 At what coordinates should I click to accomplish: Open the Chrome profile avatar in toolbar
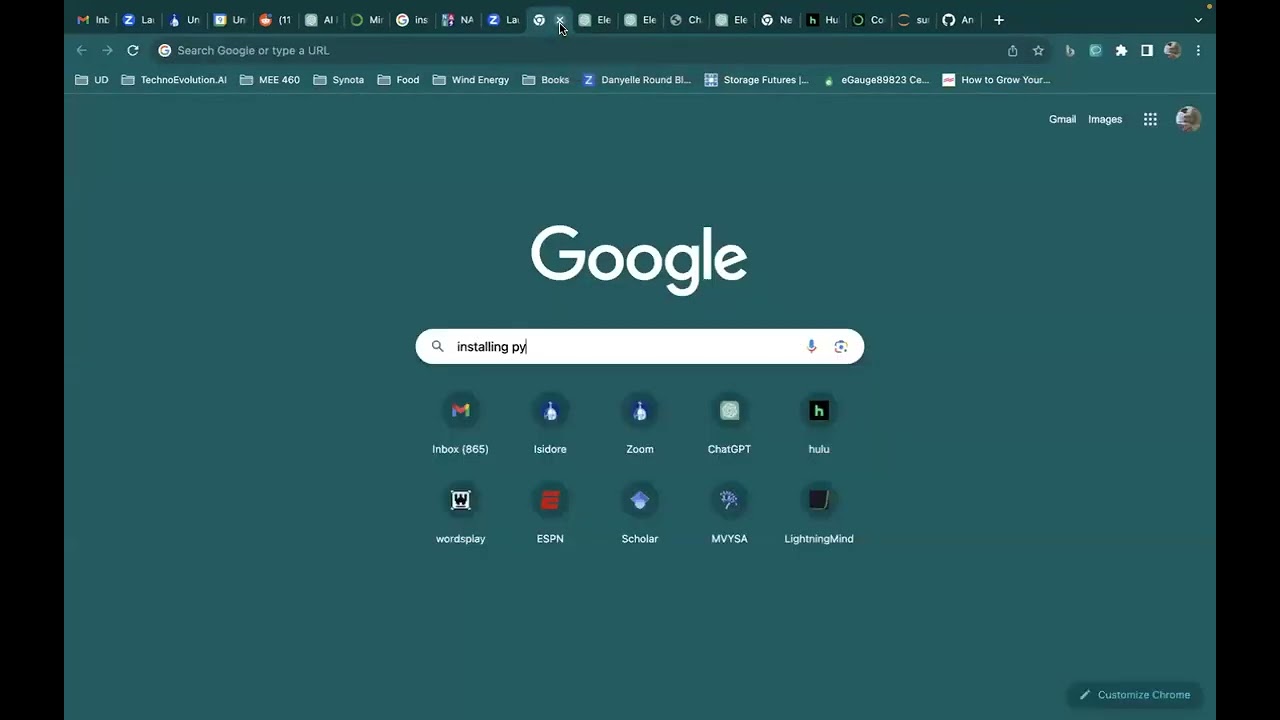click(x=1172, y=50)
